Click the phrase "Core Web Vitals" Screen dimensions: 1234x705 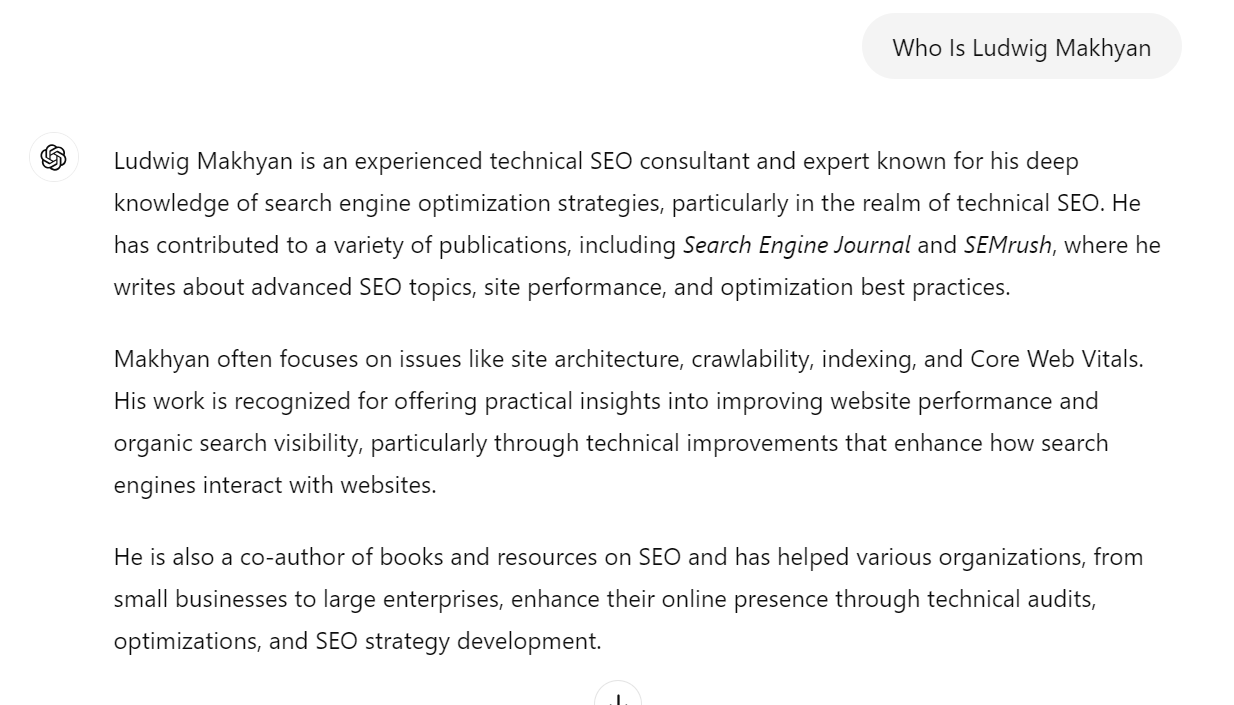tap(1056, 359)
